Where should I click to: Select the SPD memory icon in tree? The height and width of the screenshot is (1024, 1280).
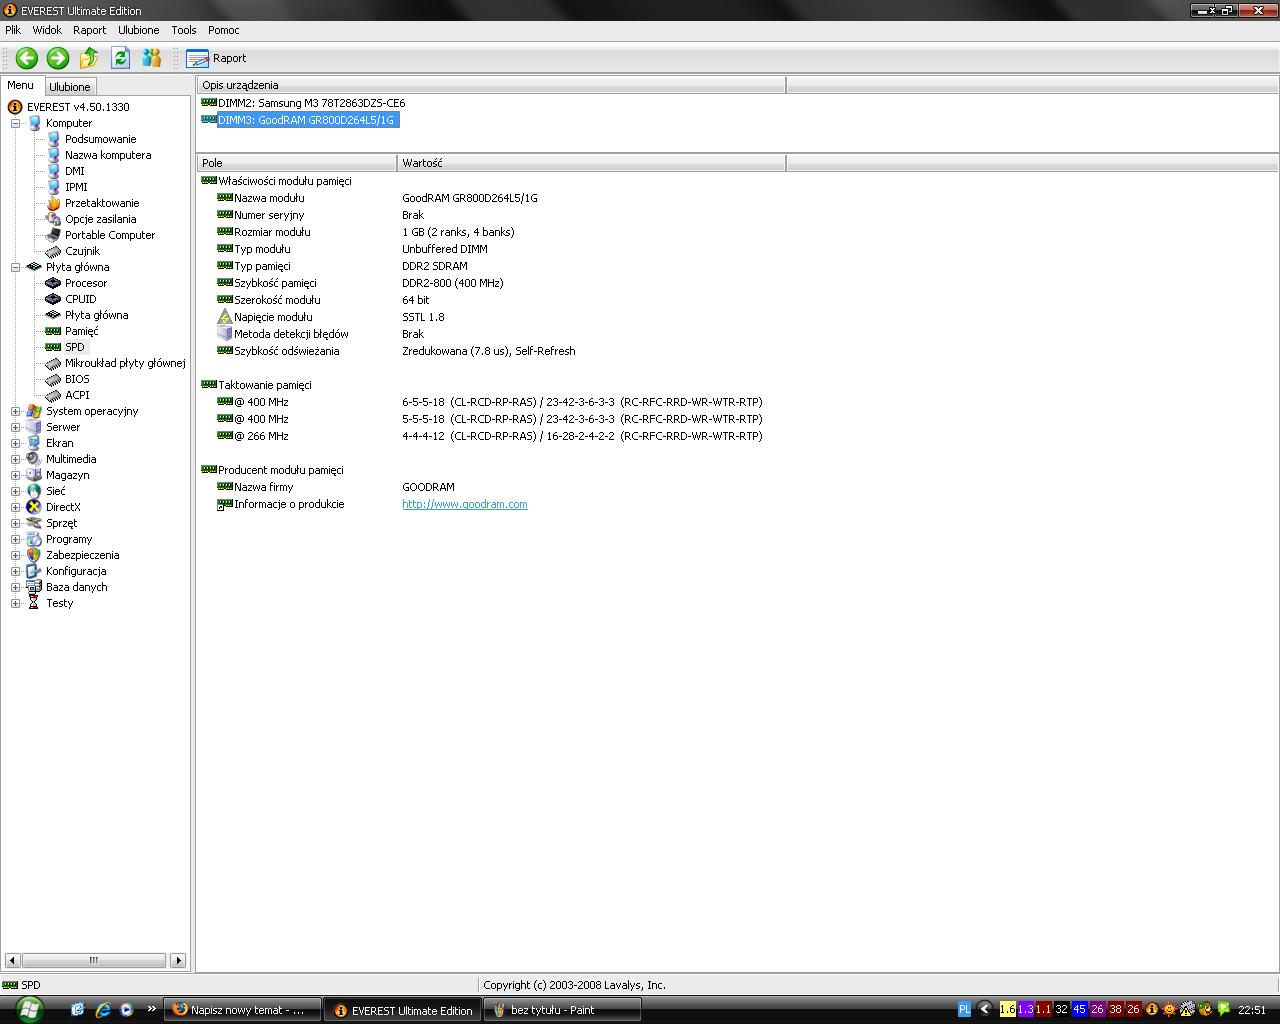pyautogui.click(x=54, y=347)
